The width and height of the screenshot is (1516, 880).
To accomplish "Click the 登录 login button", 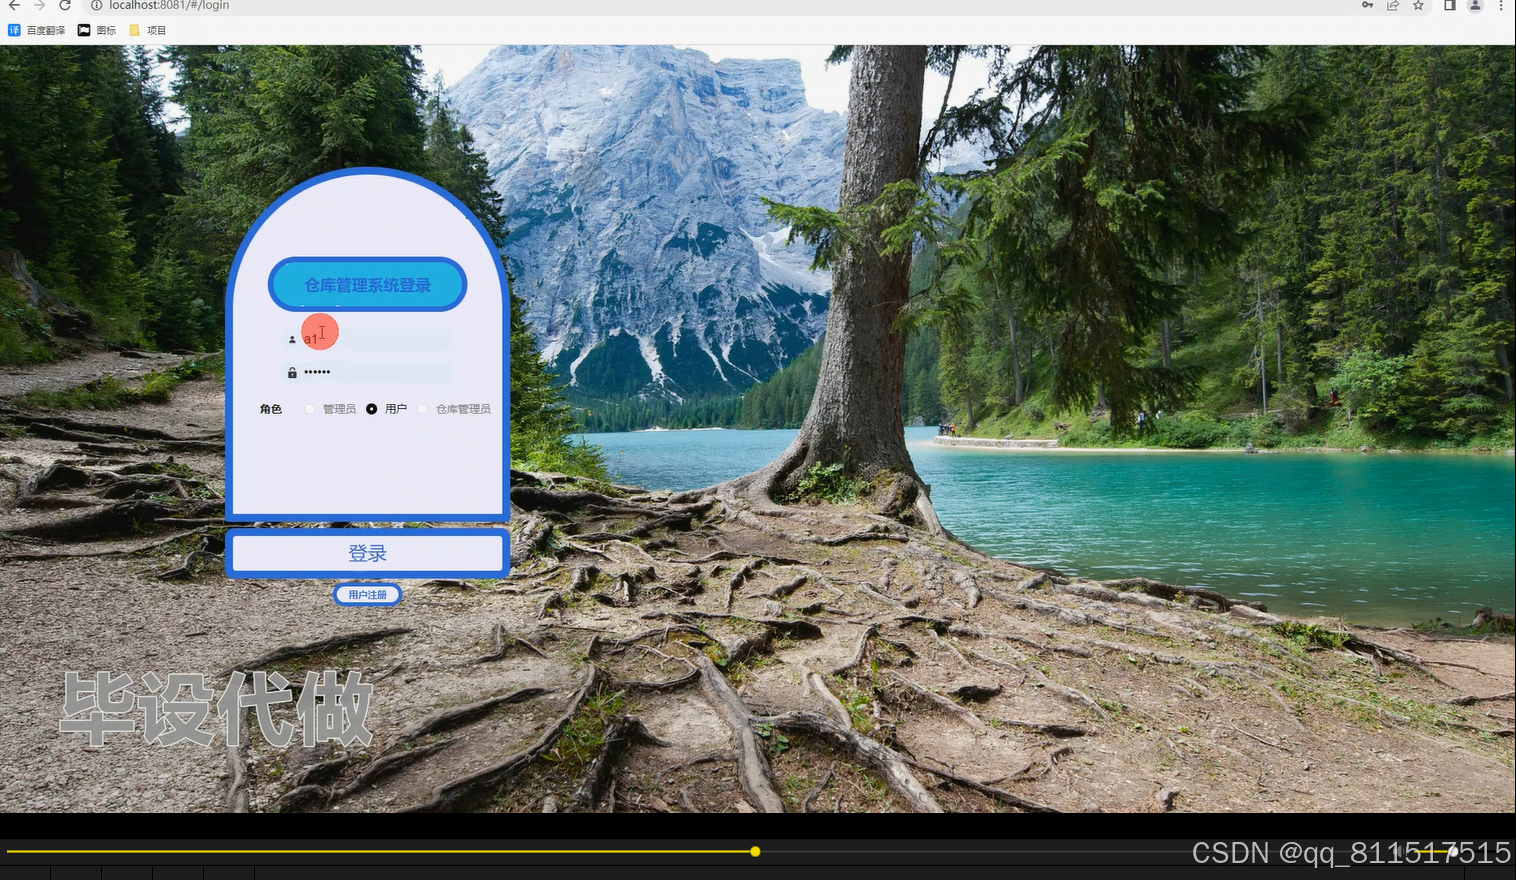I will [368, 553].
